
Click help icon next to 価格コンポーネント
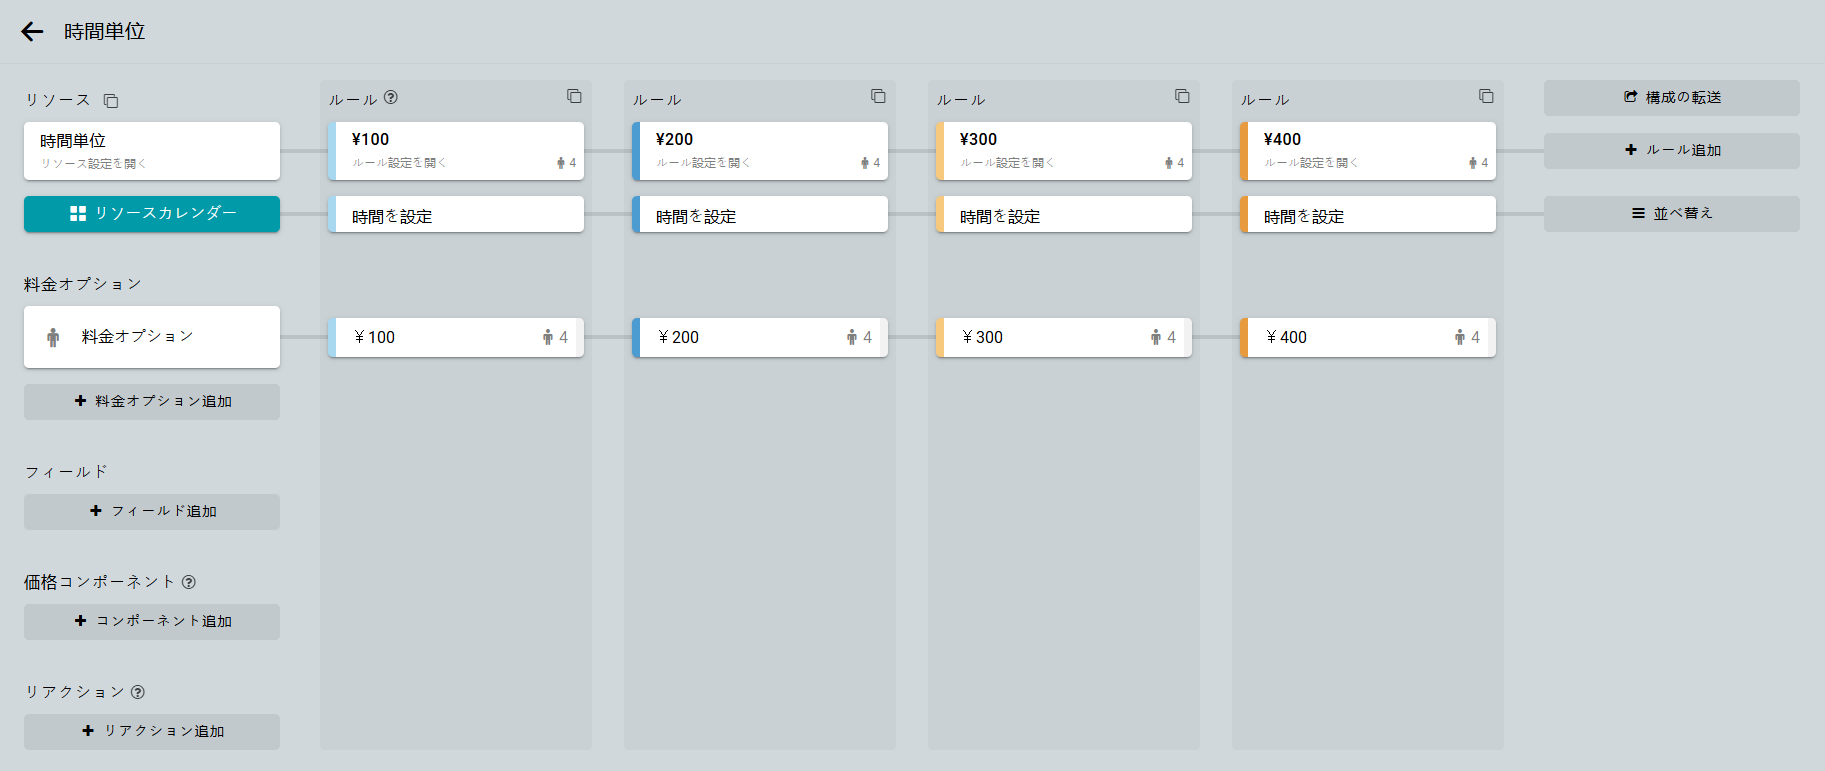pyautogui.click(x=189, y=582)
